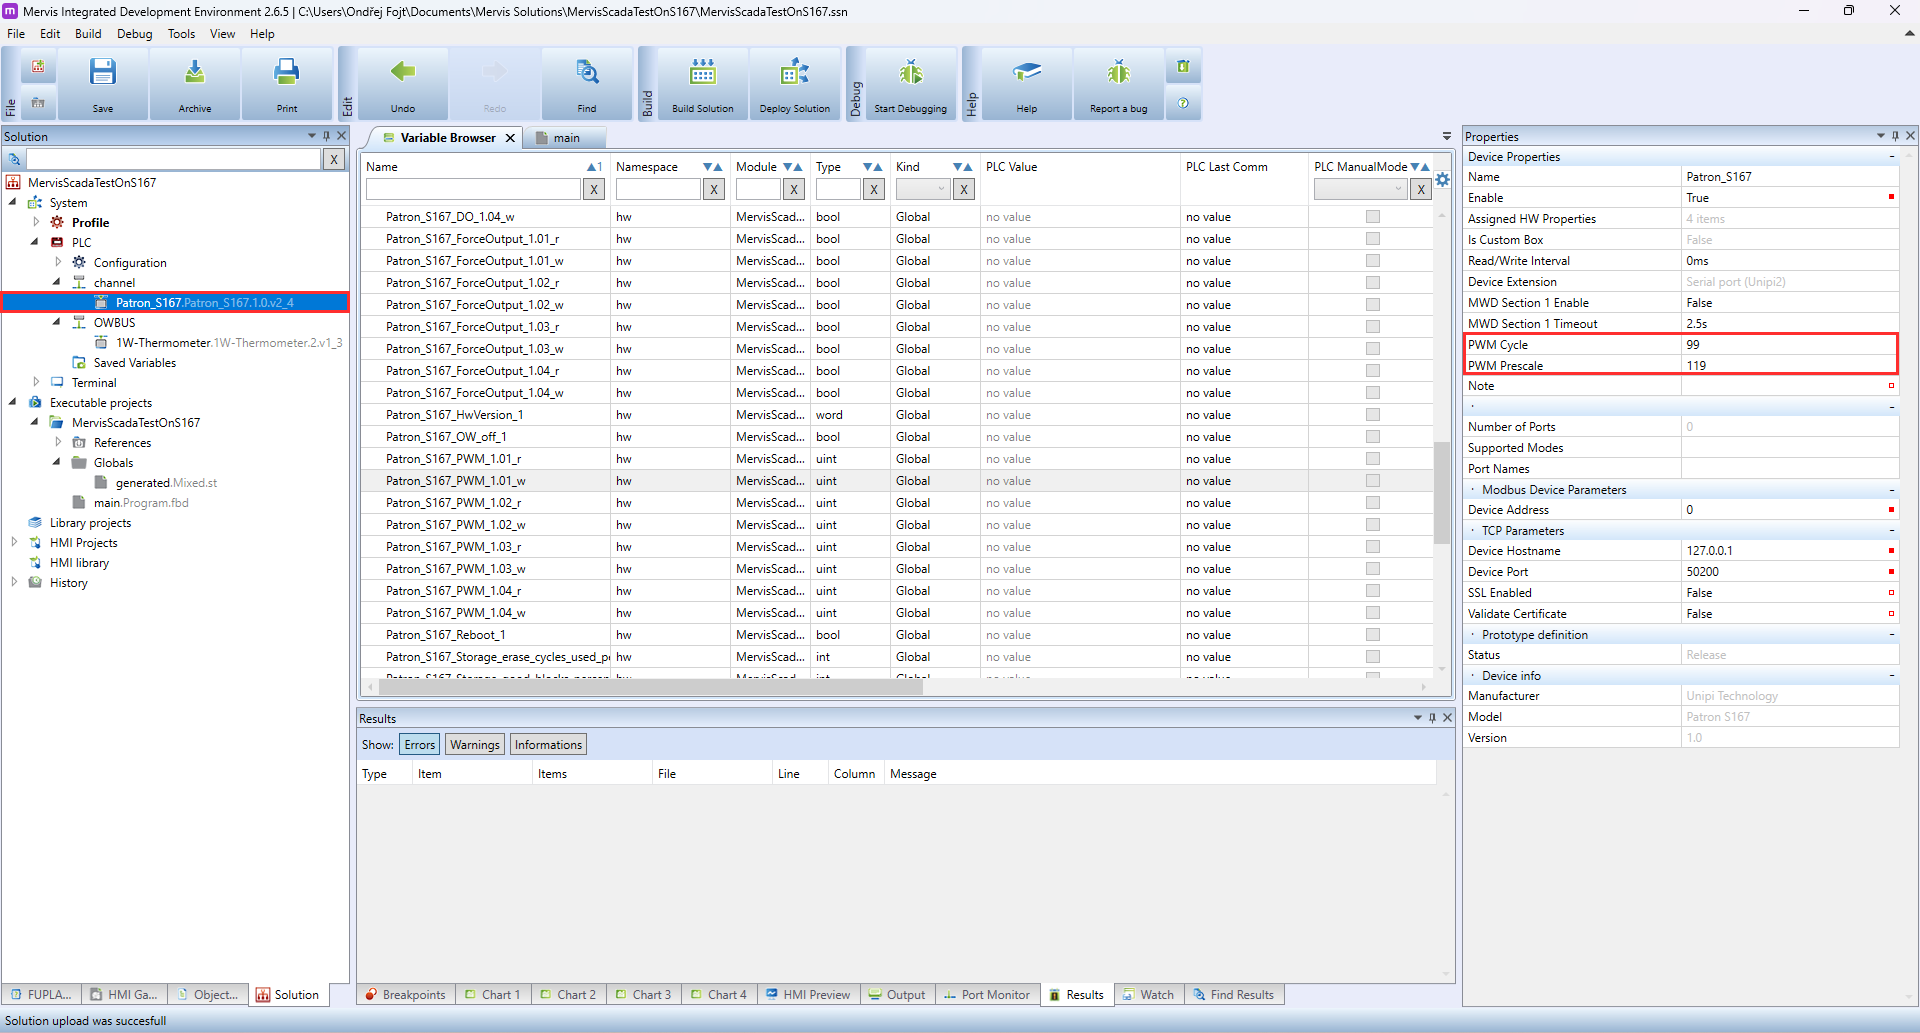Viewport: 1920px width, 1033px height.
Task: Toggle ManualMode checkbox for Patron_S167_HwVersion_1
Action: (x=1373, y=415)
